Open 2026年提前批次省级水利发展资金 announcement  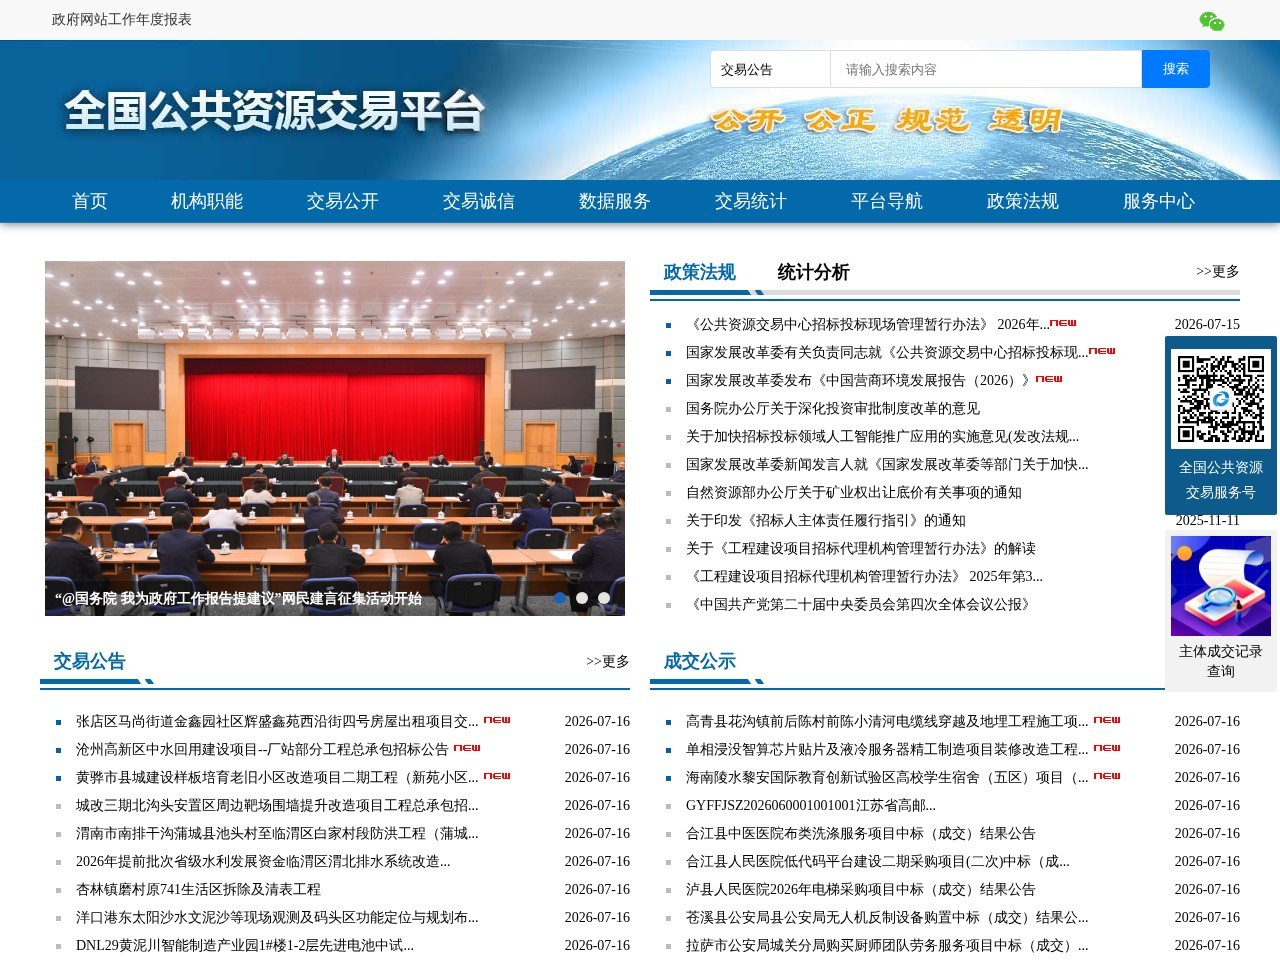click(x=263, y=861)
